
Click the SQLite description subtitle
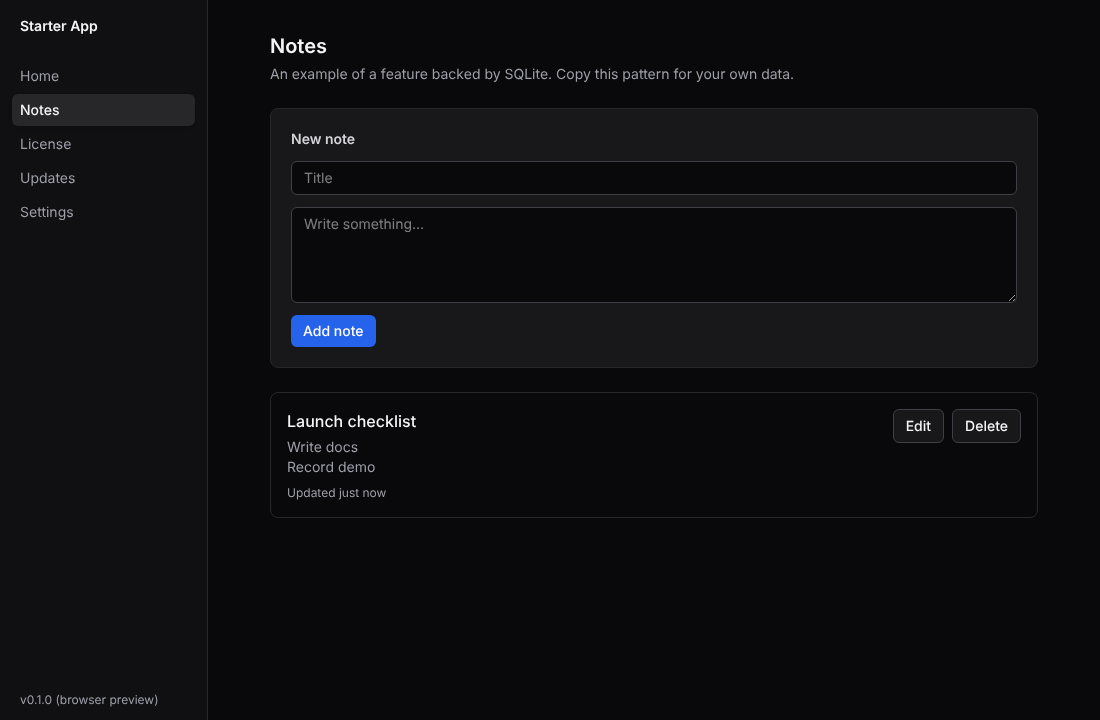pyautogui.click(x=532, y=74)
